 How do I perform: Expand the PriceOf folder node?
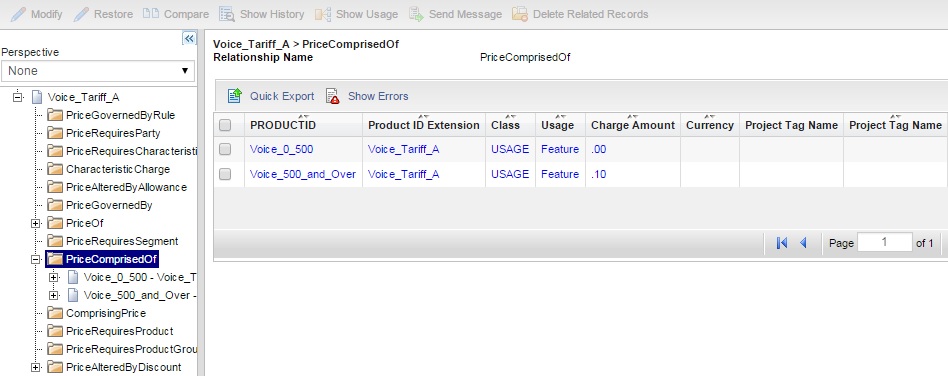coord(36,223)
